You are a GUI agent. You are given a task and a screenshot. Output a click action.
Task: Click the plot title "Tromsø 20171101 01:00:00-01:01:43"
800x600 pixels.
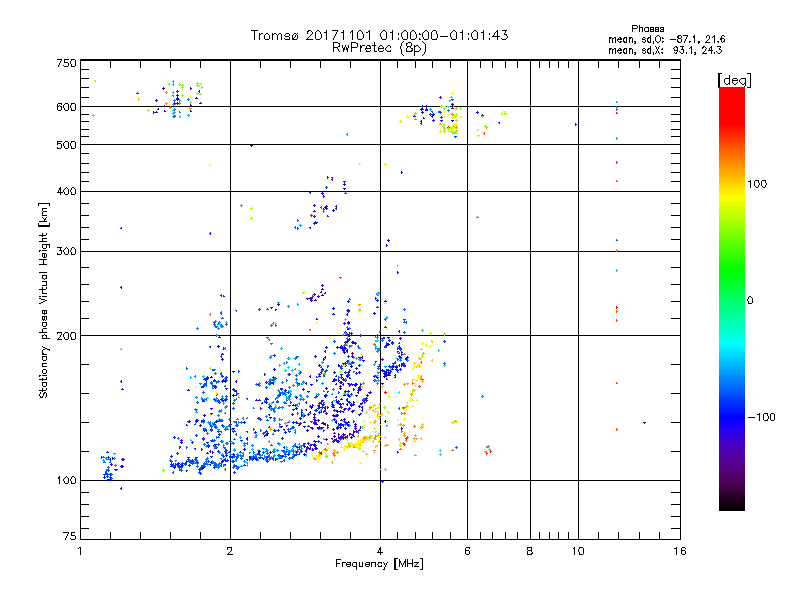tap(380, 35)
